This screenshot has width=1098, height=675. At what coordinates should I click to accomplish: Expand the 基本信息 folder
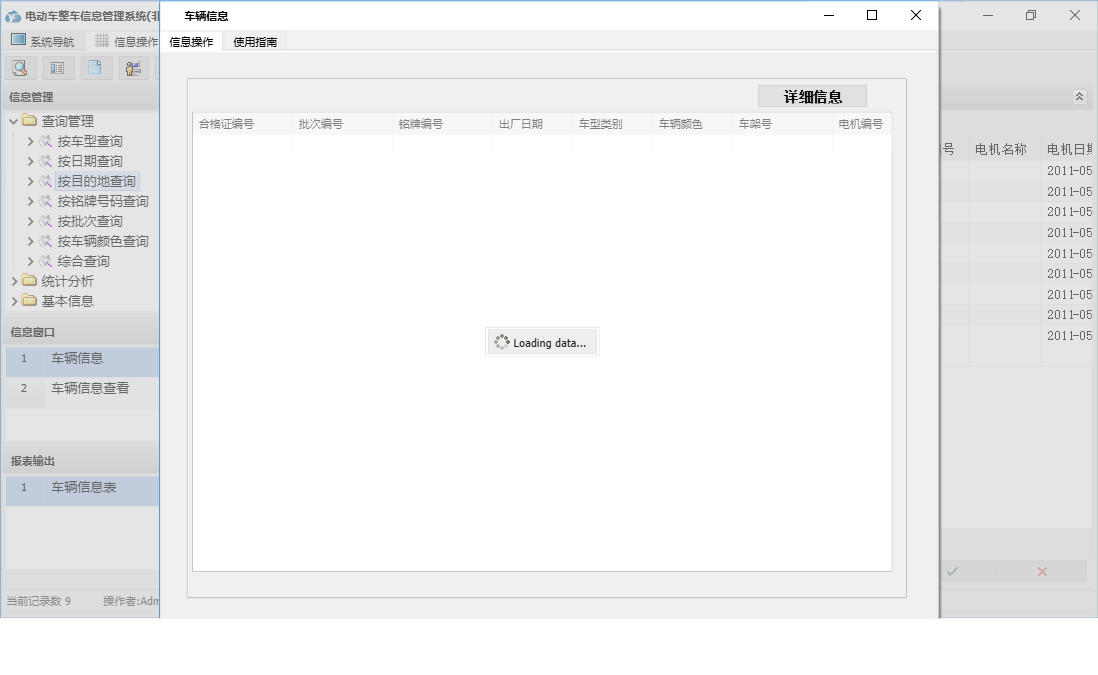click(x=13, y=300)
